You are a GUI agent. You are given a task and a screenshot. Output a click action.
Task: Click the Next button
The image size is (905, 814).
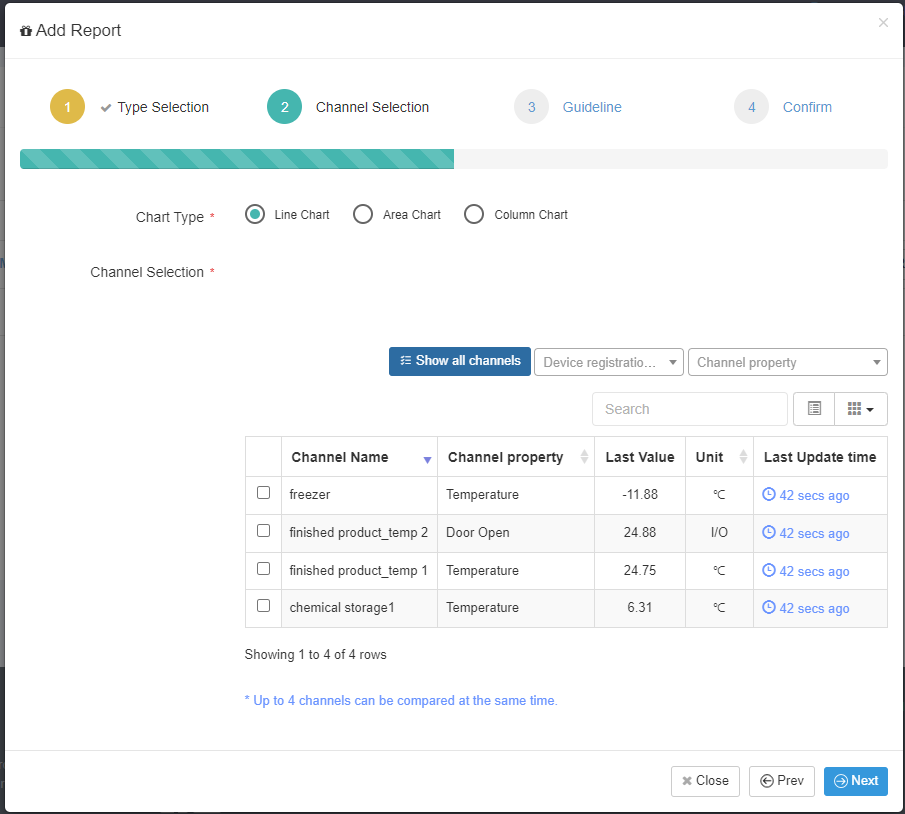856,781
